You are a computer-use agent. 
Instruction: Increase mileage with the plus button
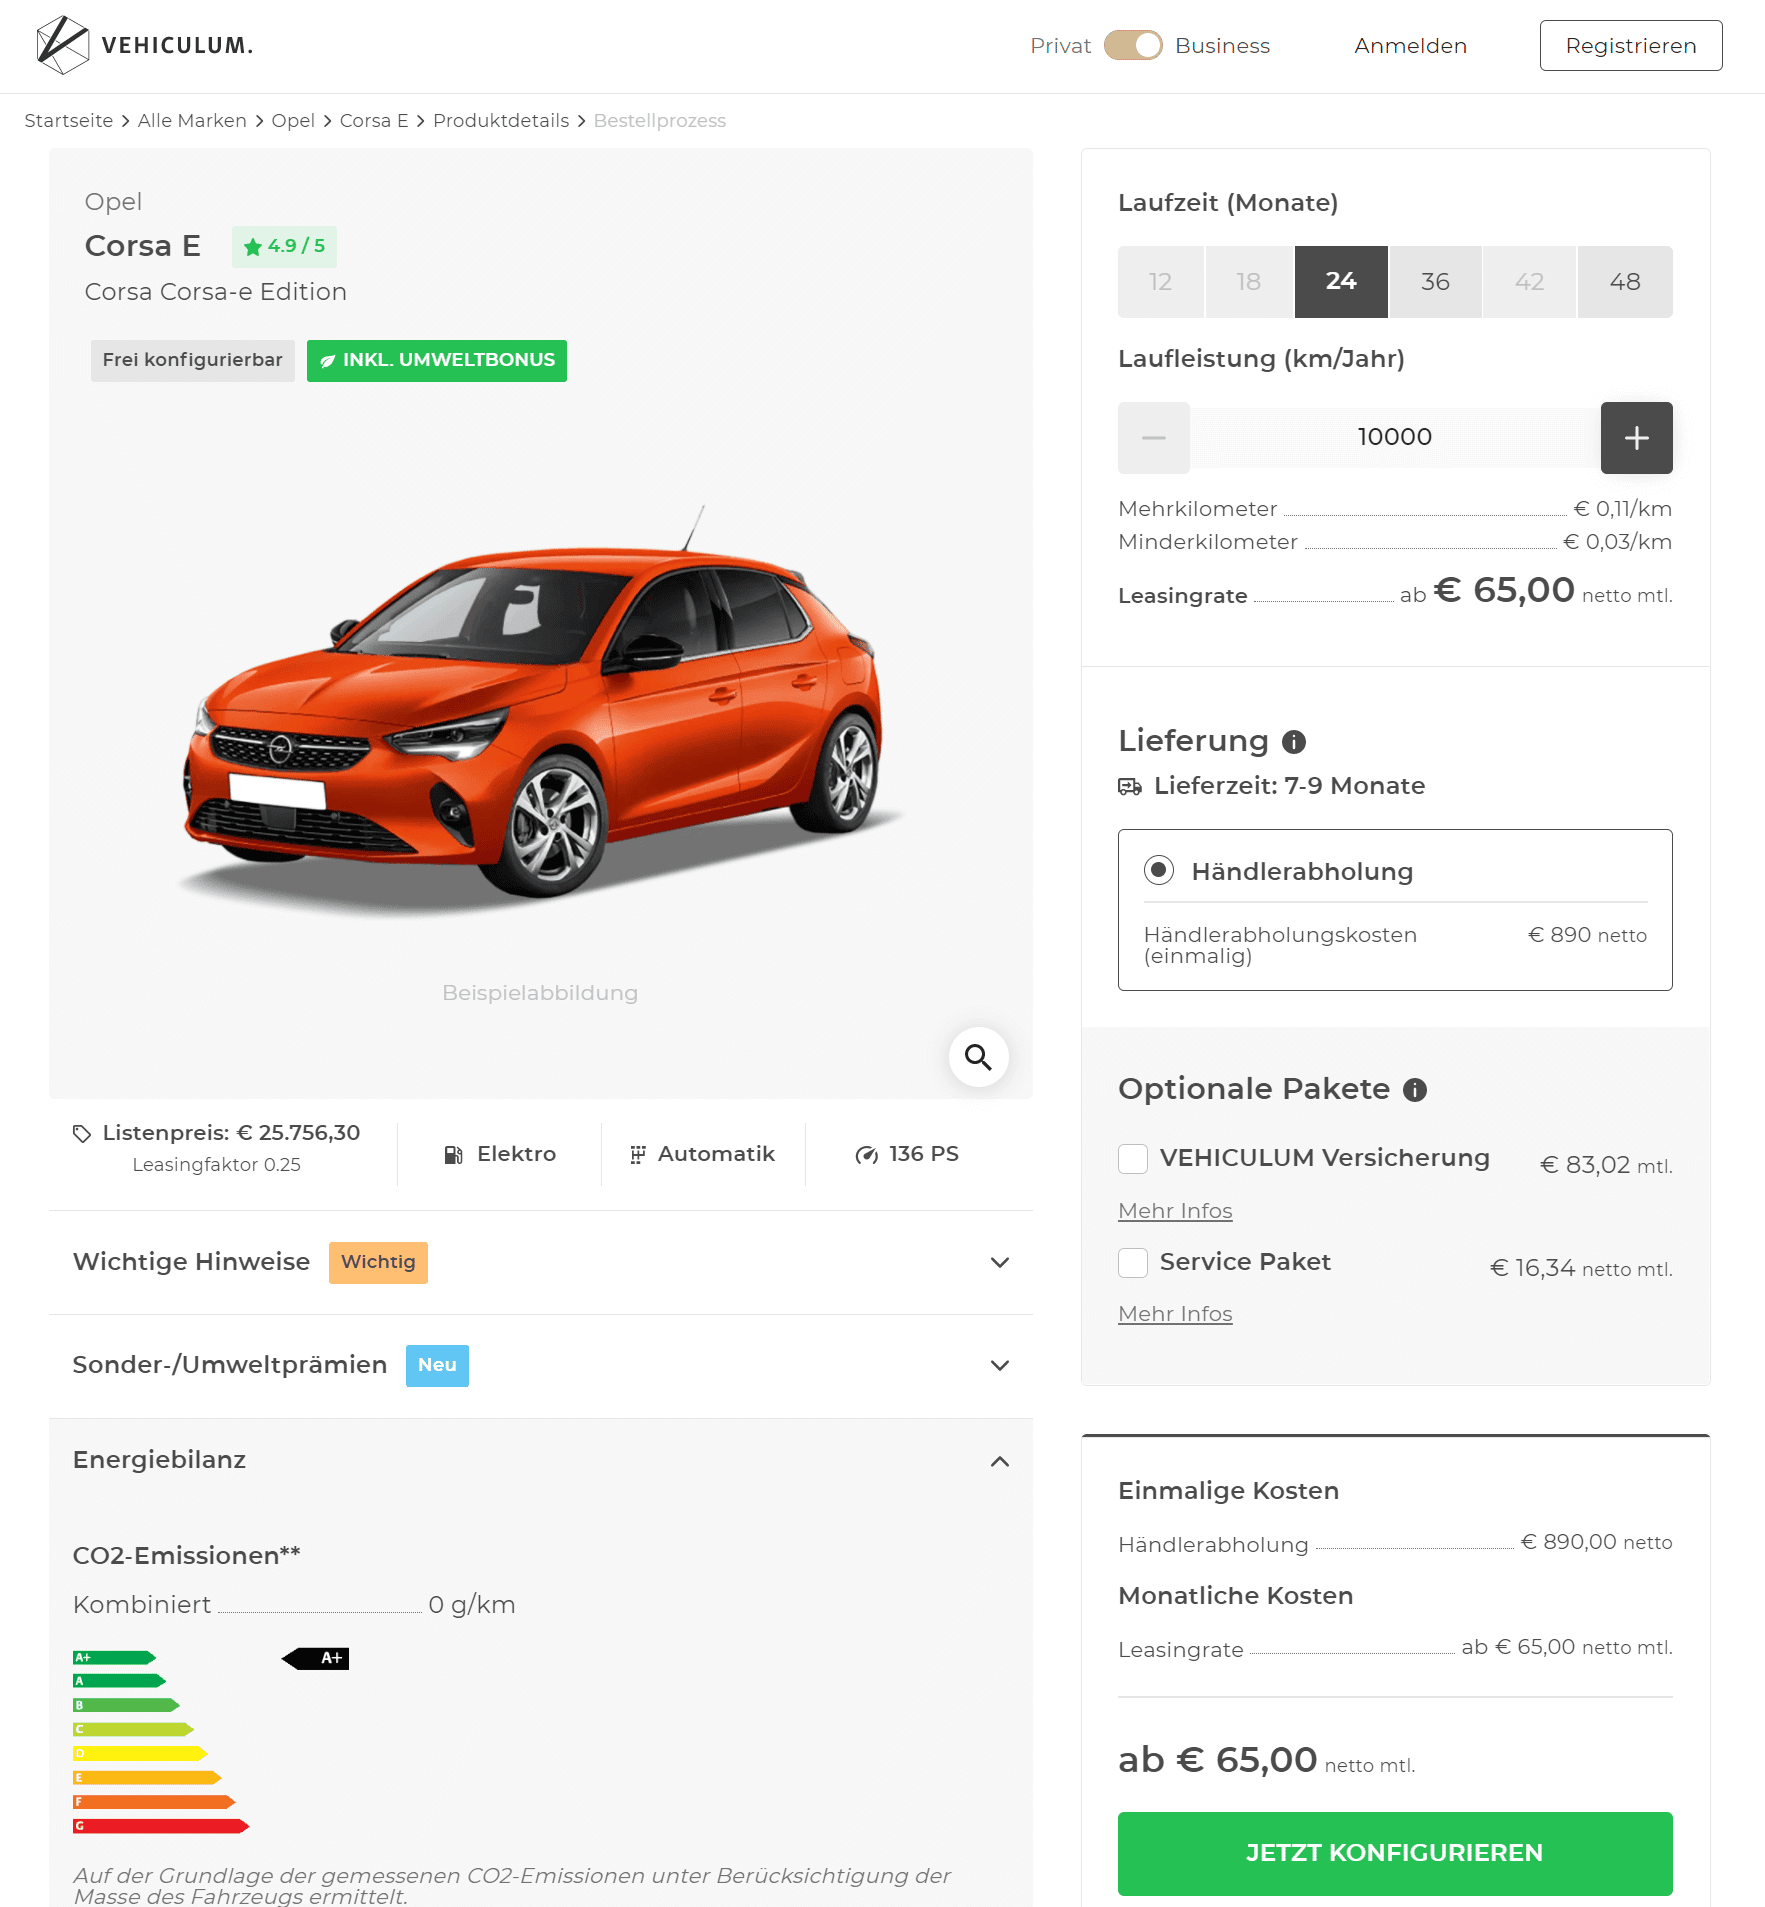pos(1636,438)
